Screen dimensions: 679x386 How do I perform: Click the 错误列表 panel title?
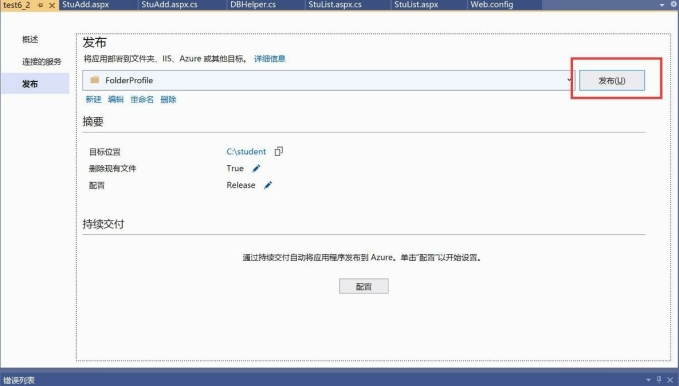click(19, 380)
